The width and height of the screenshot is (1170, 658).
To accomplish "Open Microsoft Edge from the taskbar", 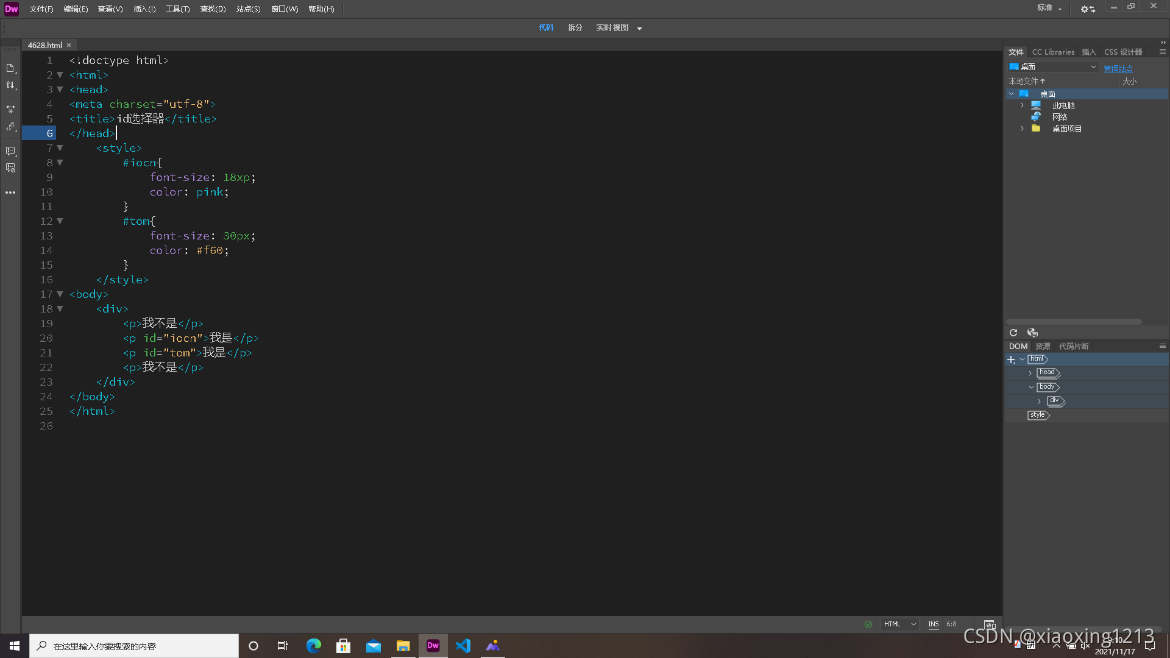I will (x=313, y=645).
